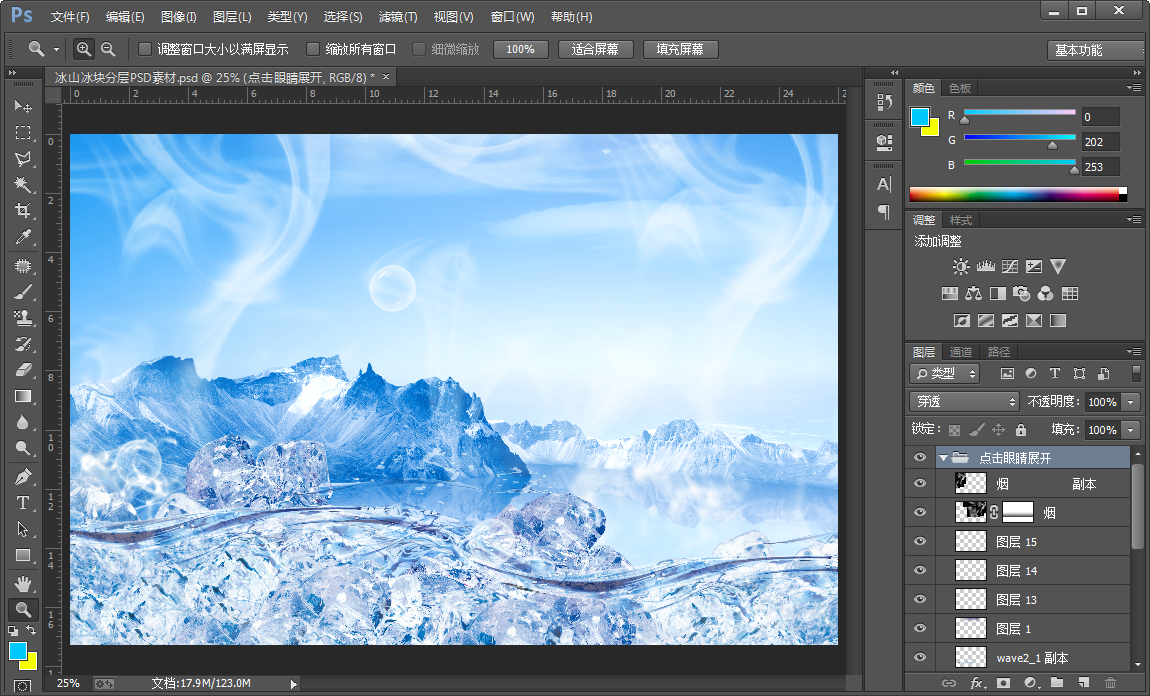Select the Eraser tool
The height and width of the screenshot is (696, 1150).
23,370
